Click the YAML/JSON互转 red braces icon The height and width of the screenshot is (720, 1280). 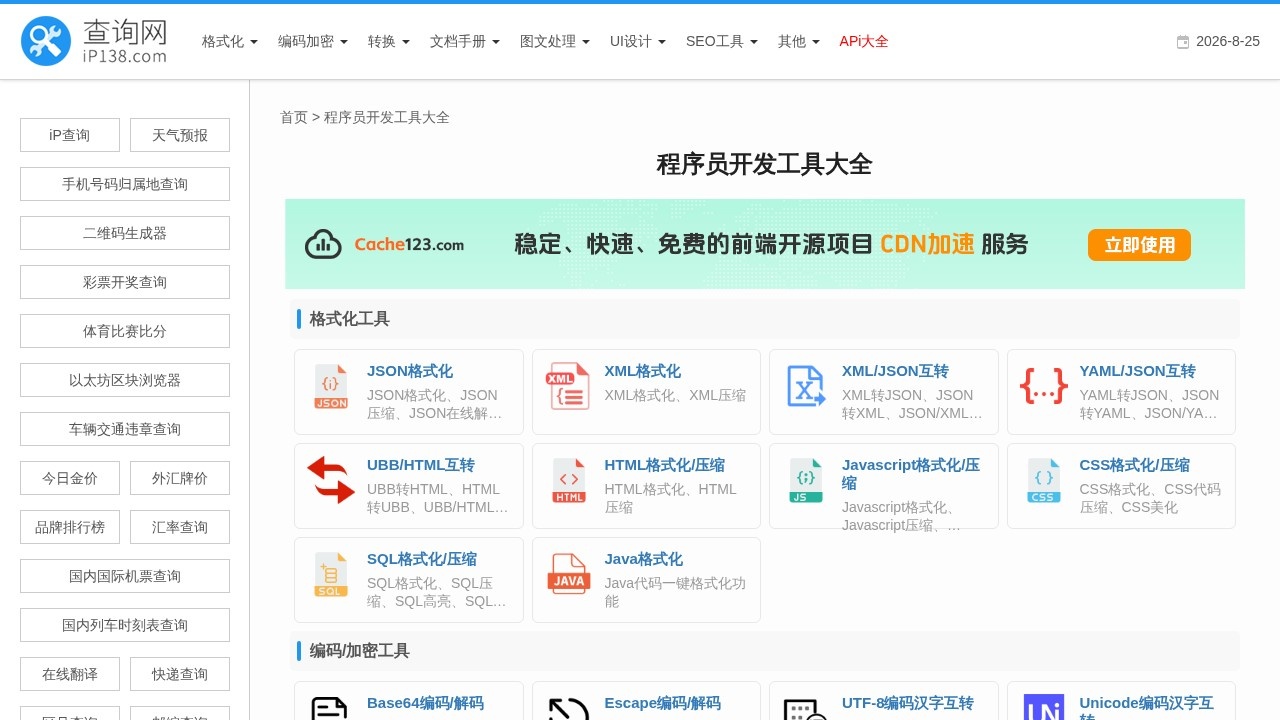(1044, 386)
